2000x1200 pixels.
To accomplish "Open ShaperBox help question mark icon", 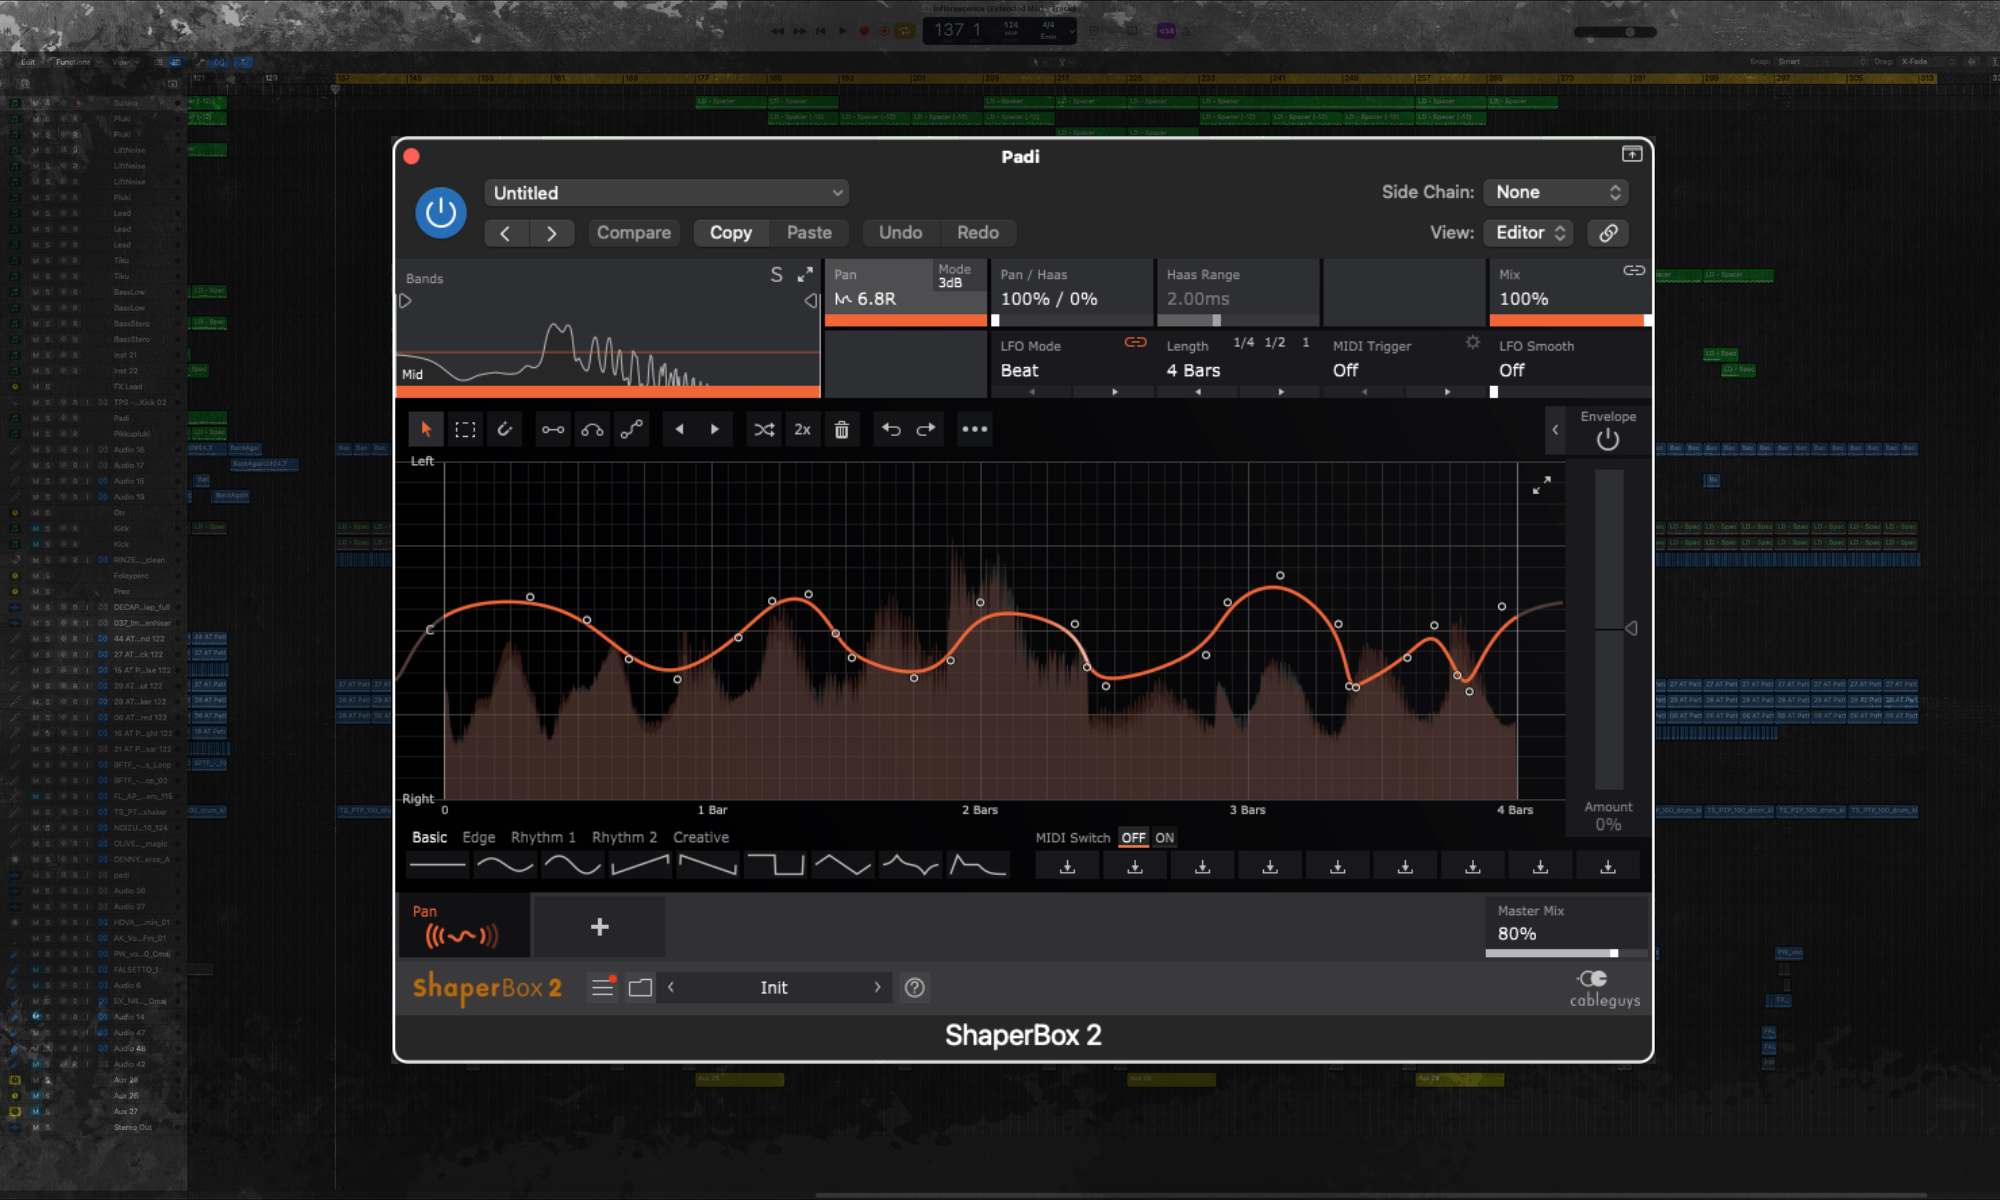I will pyautogui.click(x=914, y=988).
